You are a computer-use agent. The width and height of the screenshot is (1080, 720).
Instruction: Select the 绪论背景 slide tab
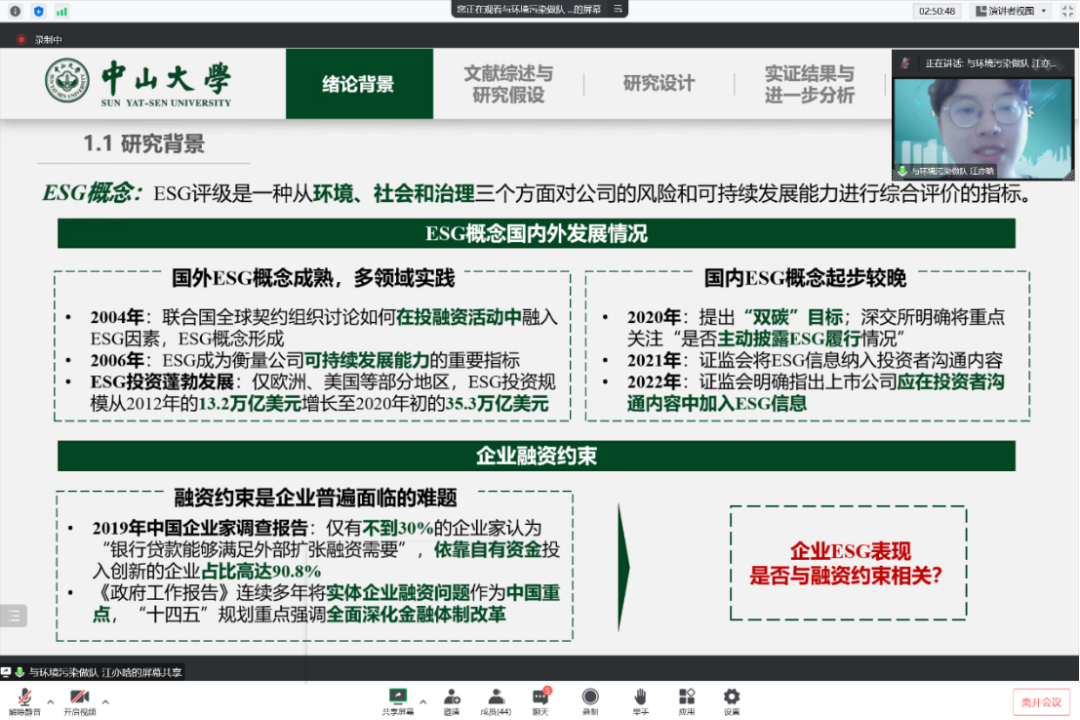[359, 84]
